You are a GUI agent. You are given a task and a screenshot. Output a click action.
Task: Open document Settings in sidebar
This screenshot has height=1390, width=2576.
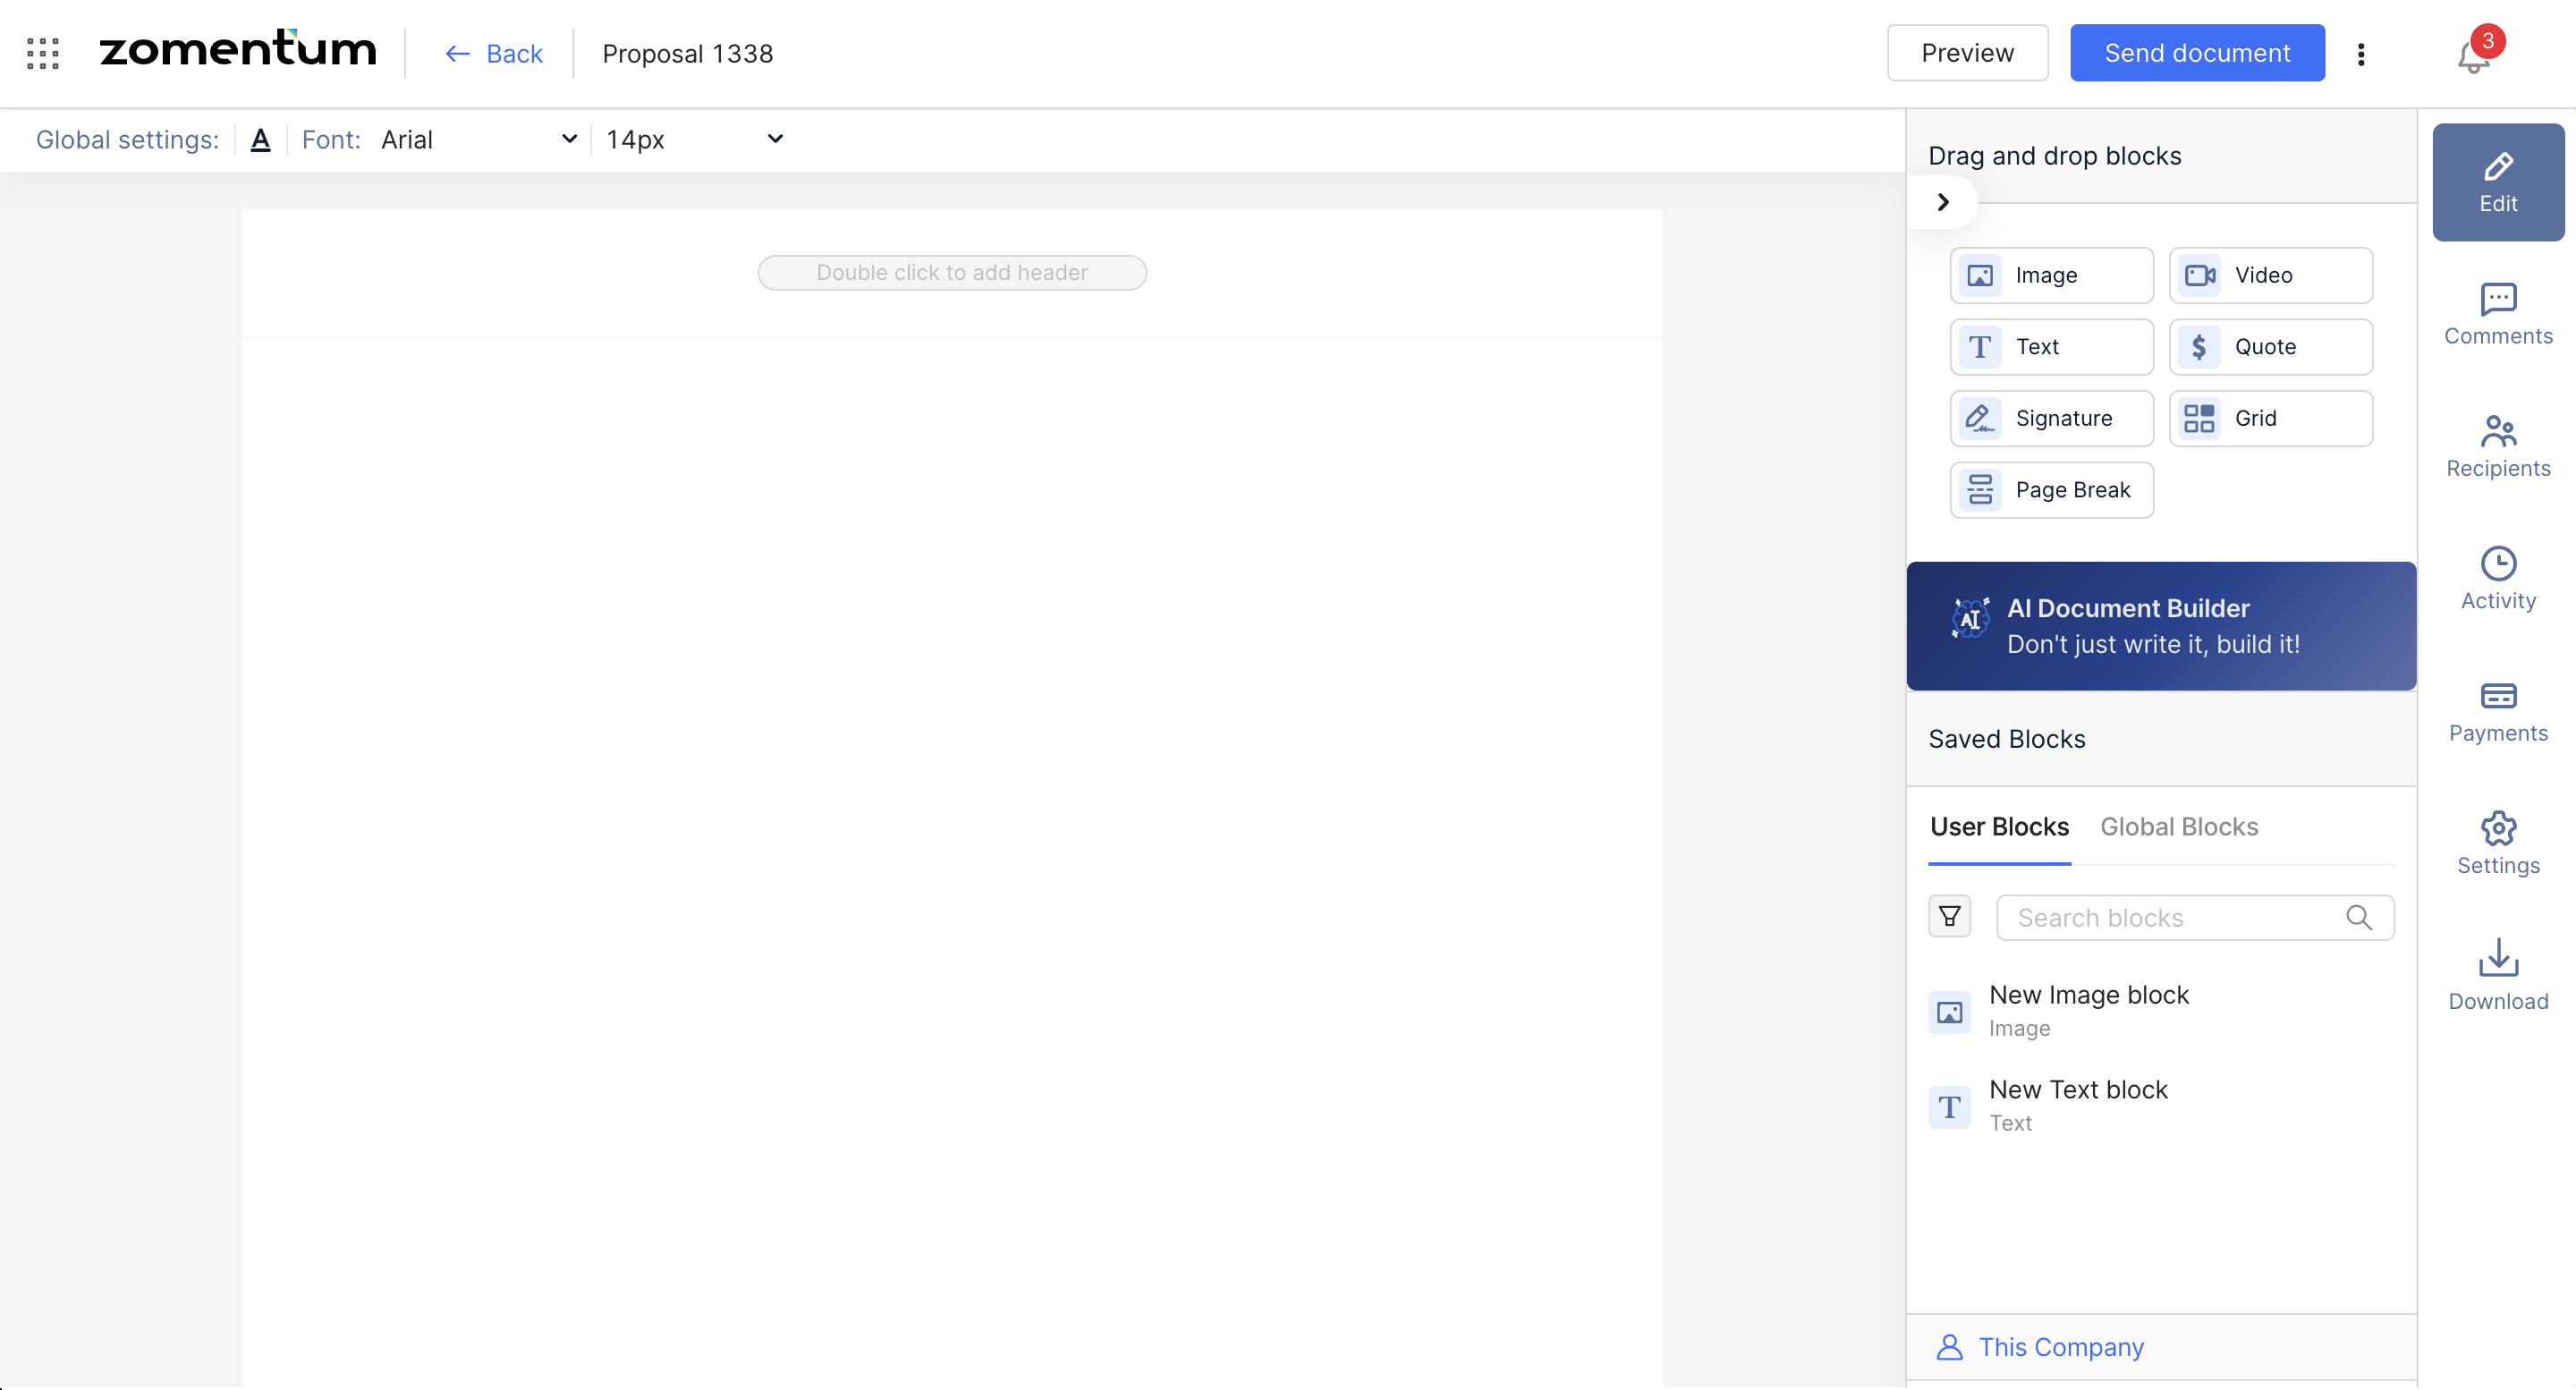click(x=2497, y=844)
